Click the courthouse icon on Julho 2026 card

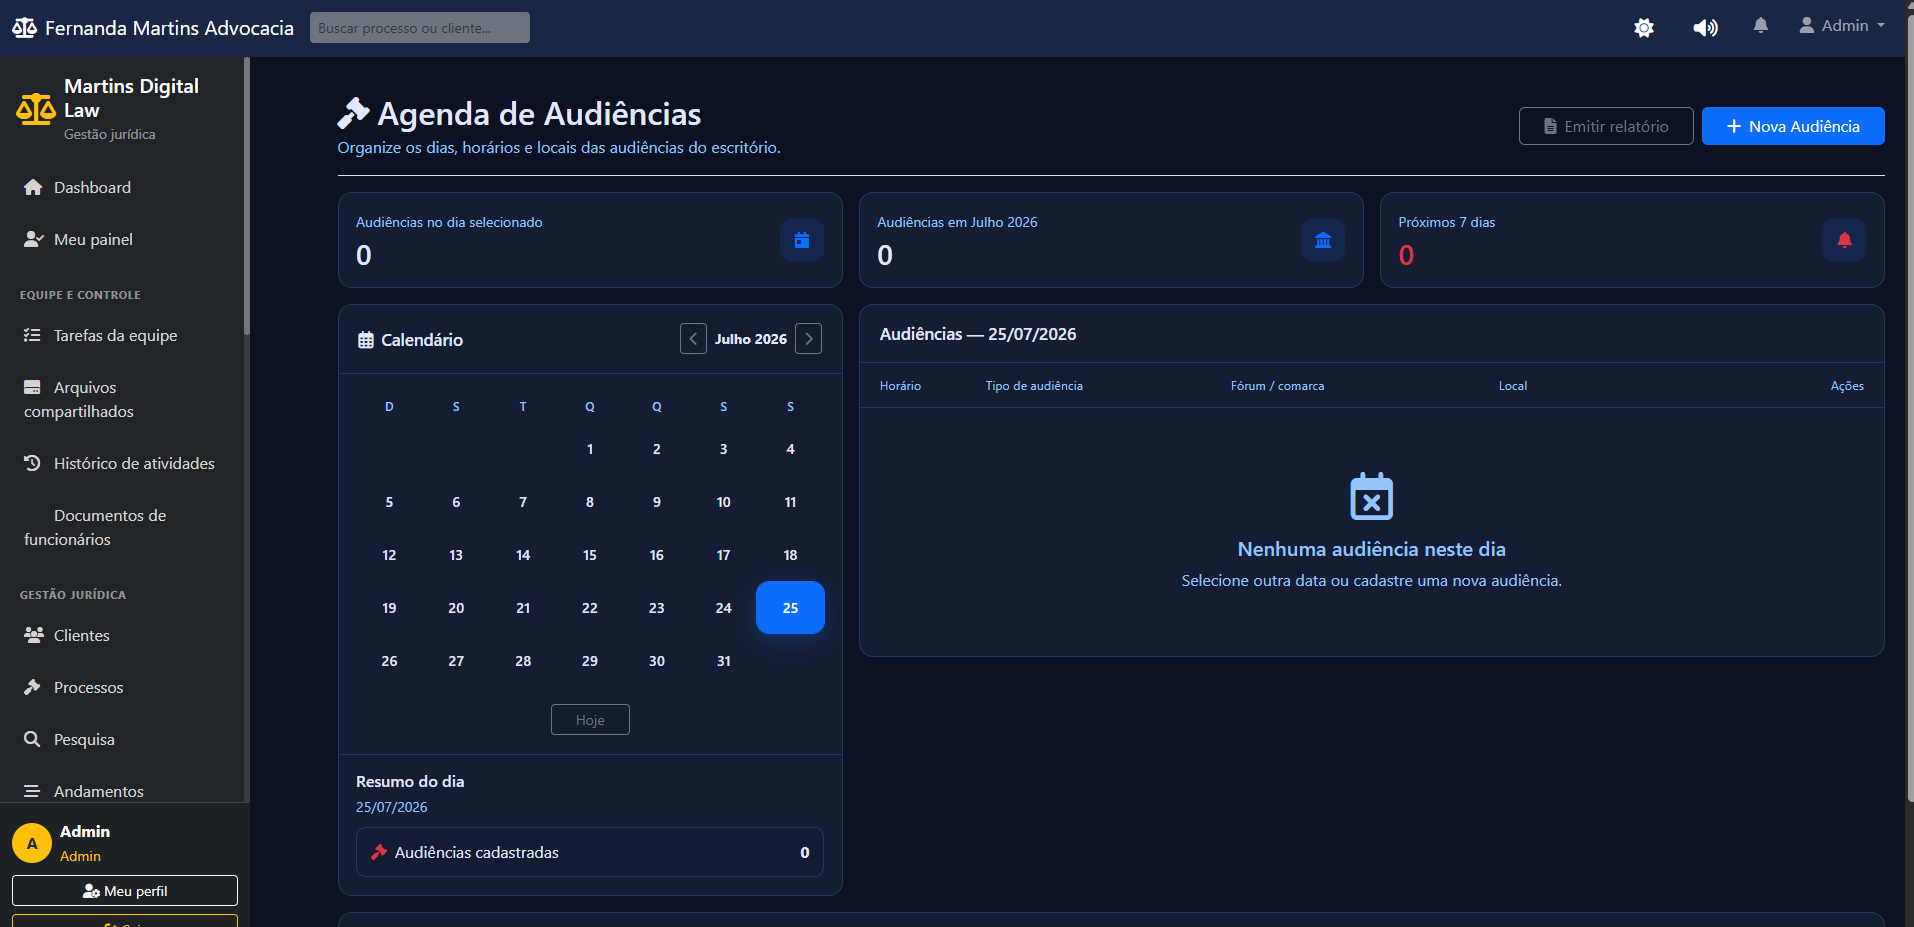coord(1323,240)
